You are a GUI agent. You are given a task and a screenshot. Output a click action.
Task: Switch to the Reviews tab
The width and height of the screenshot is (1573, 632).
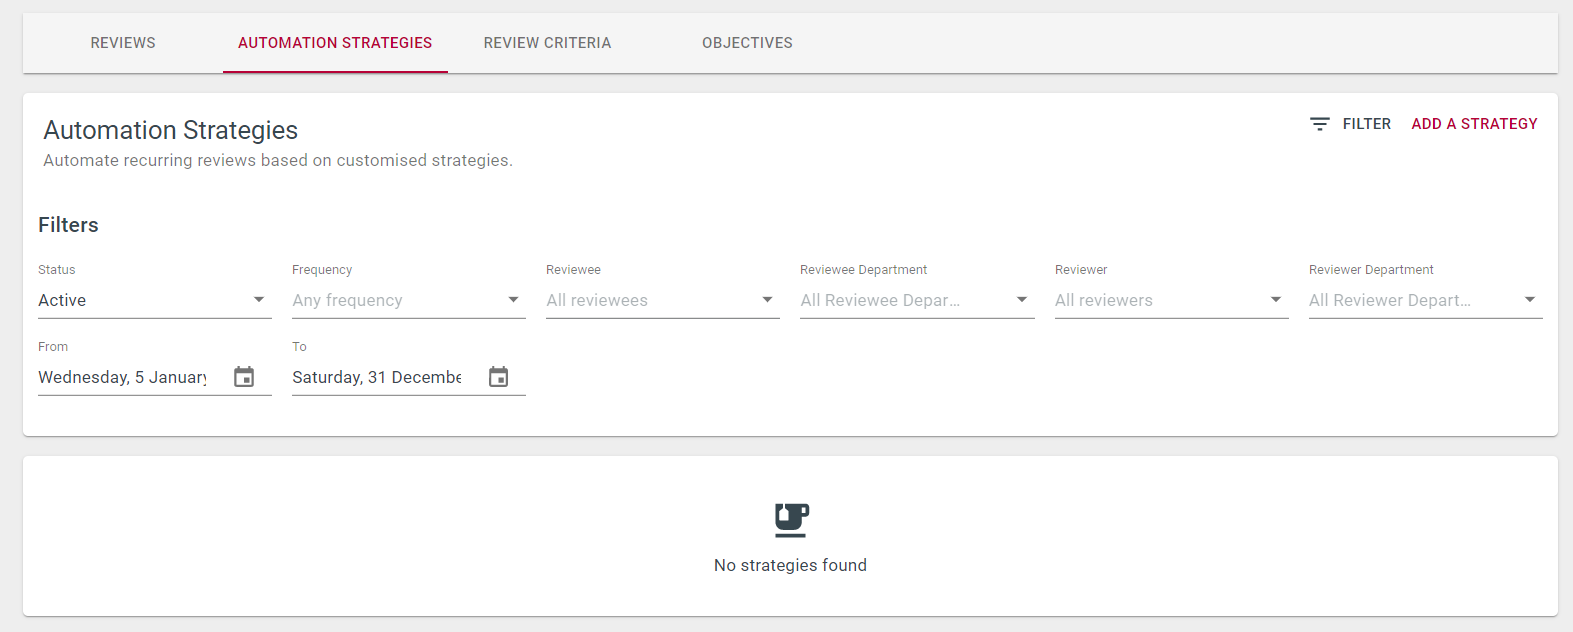click(123, 43)
